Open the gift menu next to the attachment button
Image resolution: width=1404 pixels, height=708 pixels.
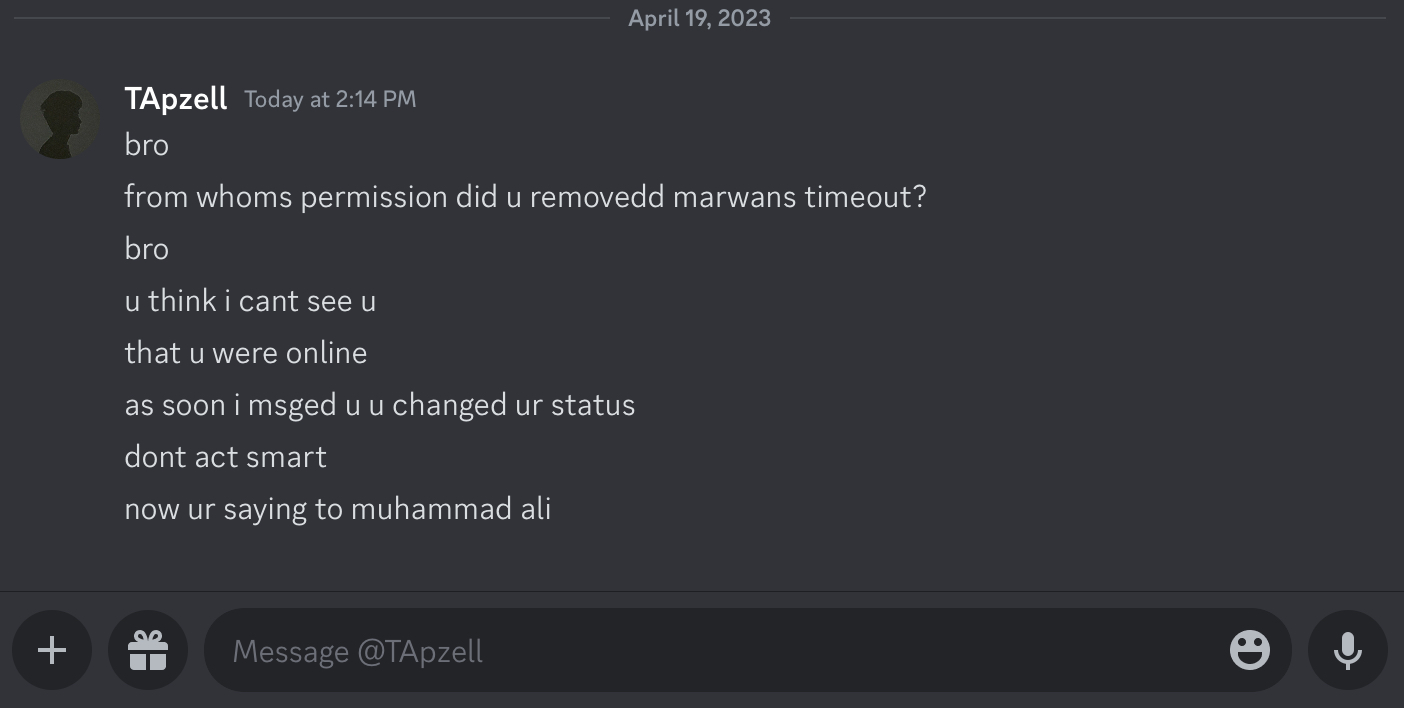(x=148, y=650)
